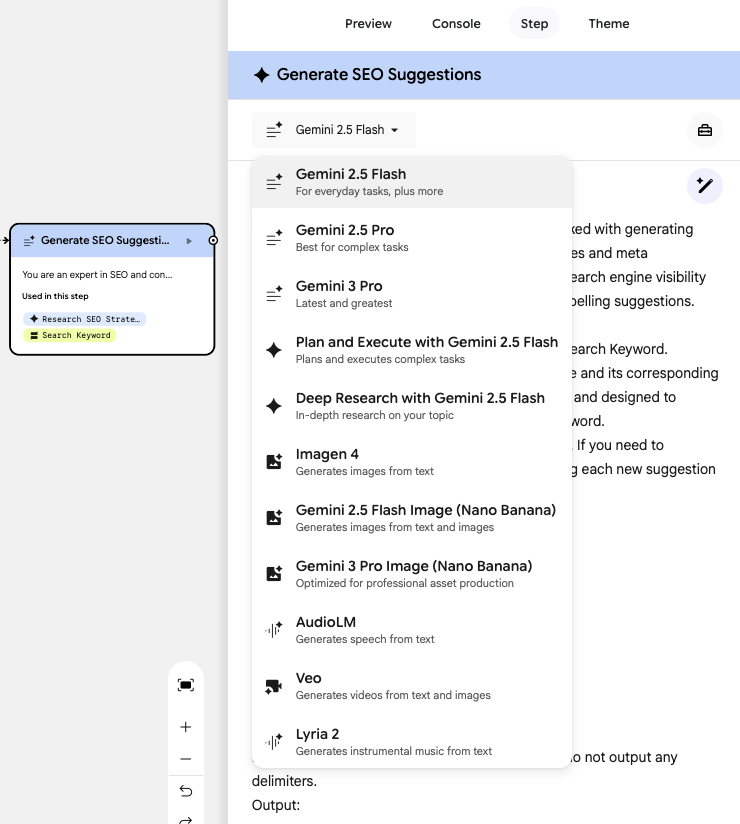Zoom in with the plus icon

point(185,727)
